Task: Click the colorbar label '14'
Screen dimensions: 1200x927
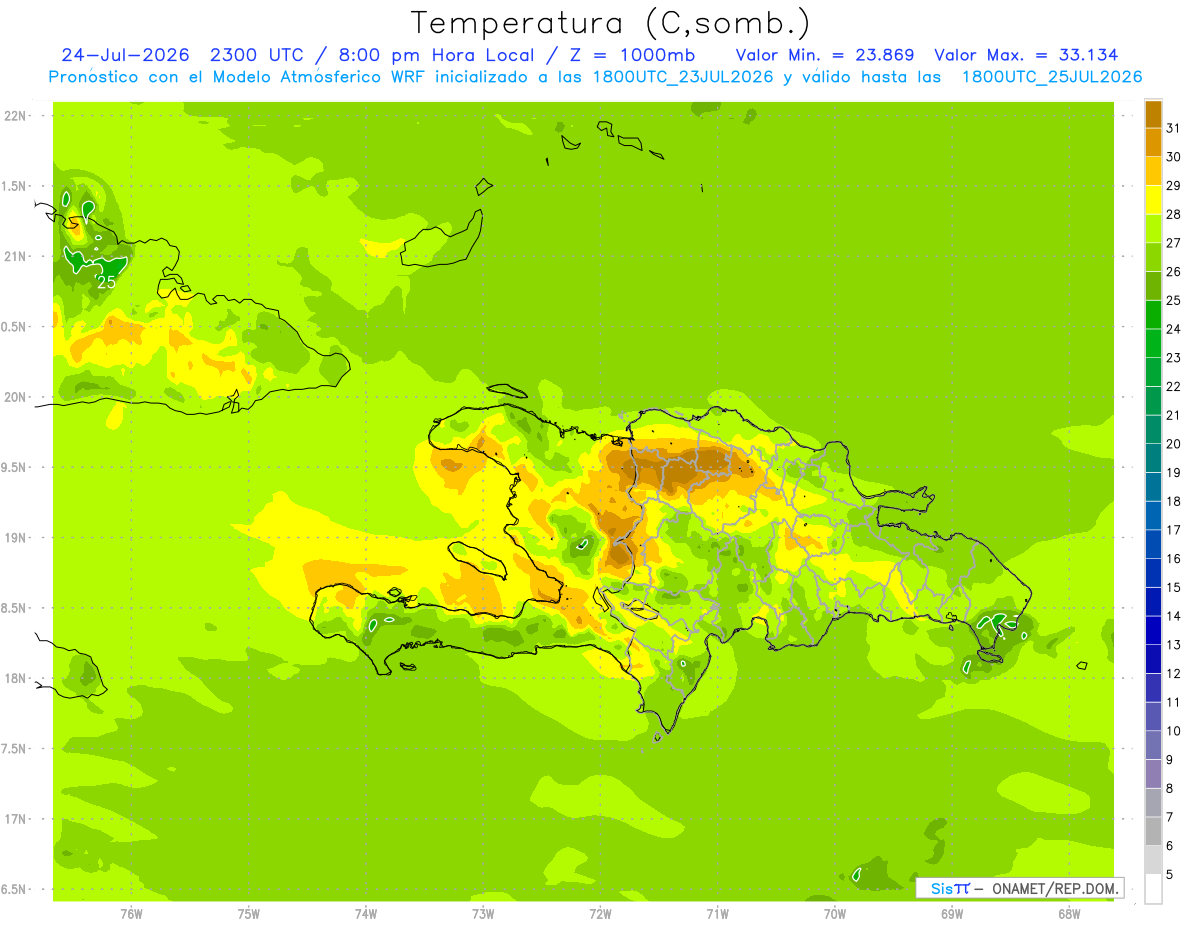Action: click(x=1173, y=617)
